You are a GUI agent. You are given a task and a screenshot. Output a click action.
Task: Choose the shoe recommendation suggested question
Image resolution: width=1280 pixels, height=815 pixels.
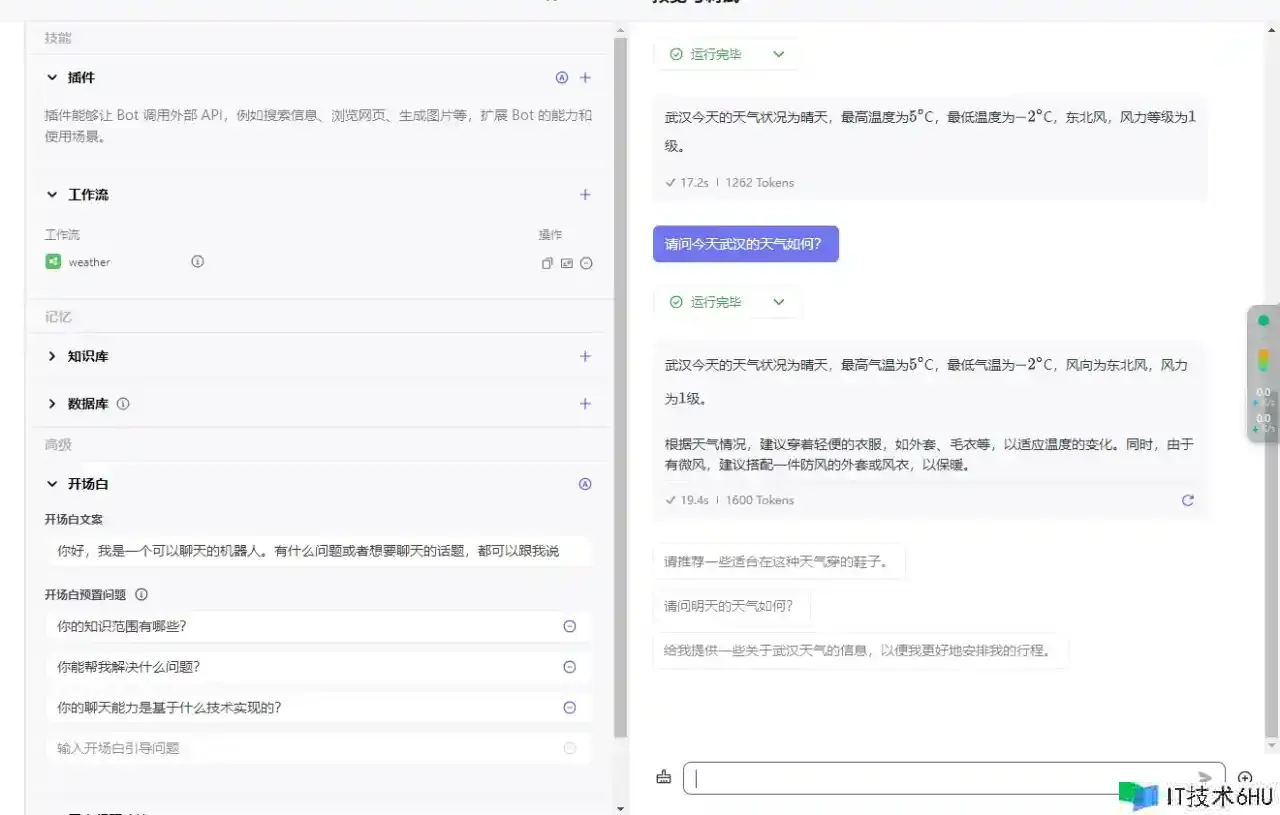776,562
